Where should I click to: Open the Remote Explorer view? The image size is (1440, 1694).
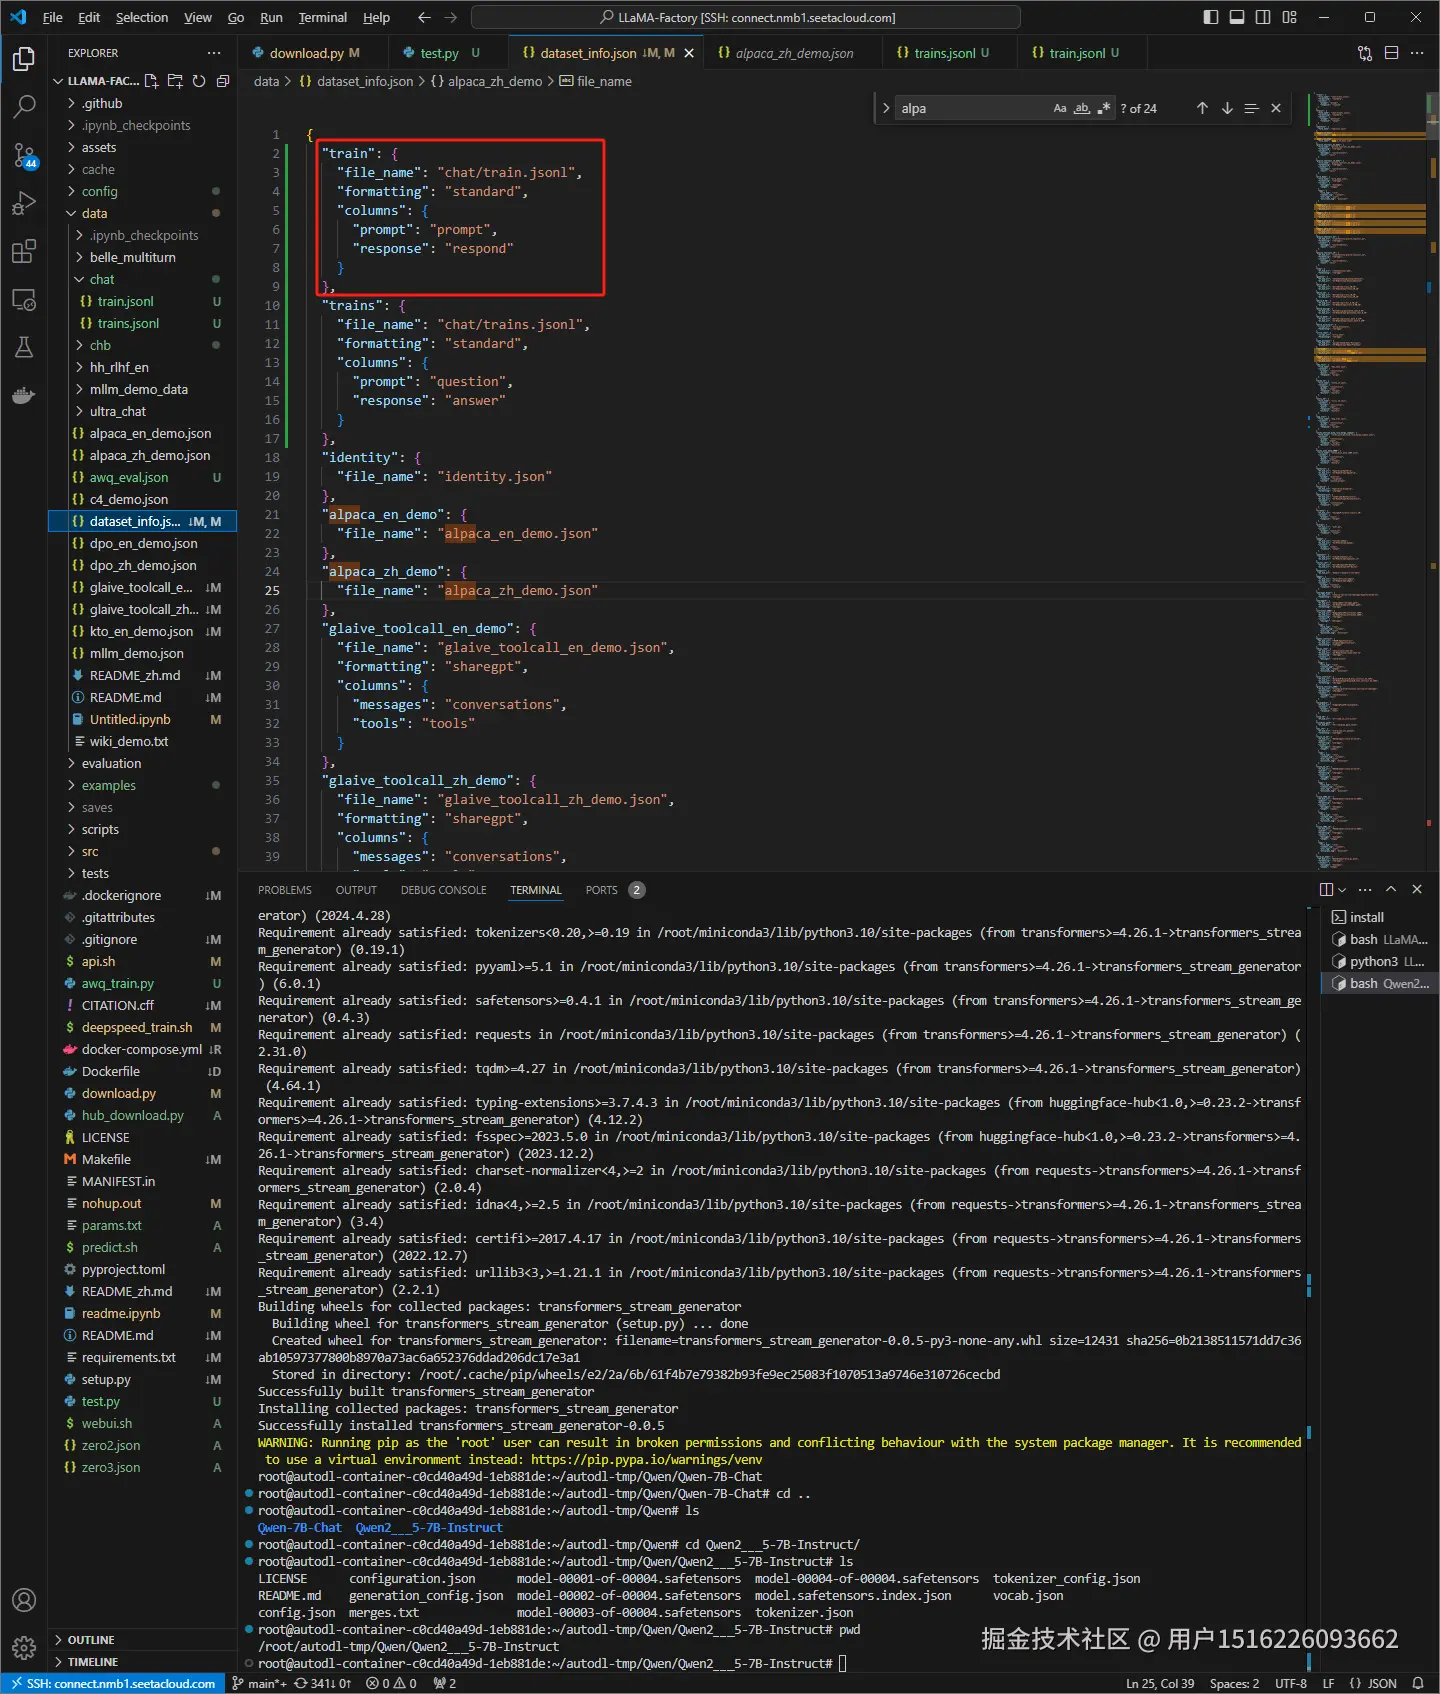tap(24, 299)
